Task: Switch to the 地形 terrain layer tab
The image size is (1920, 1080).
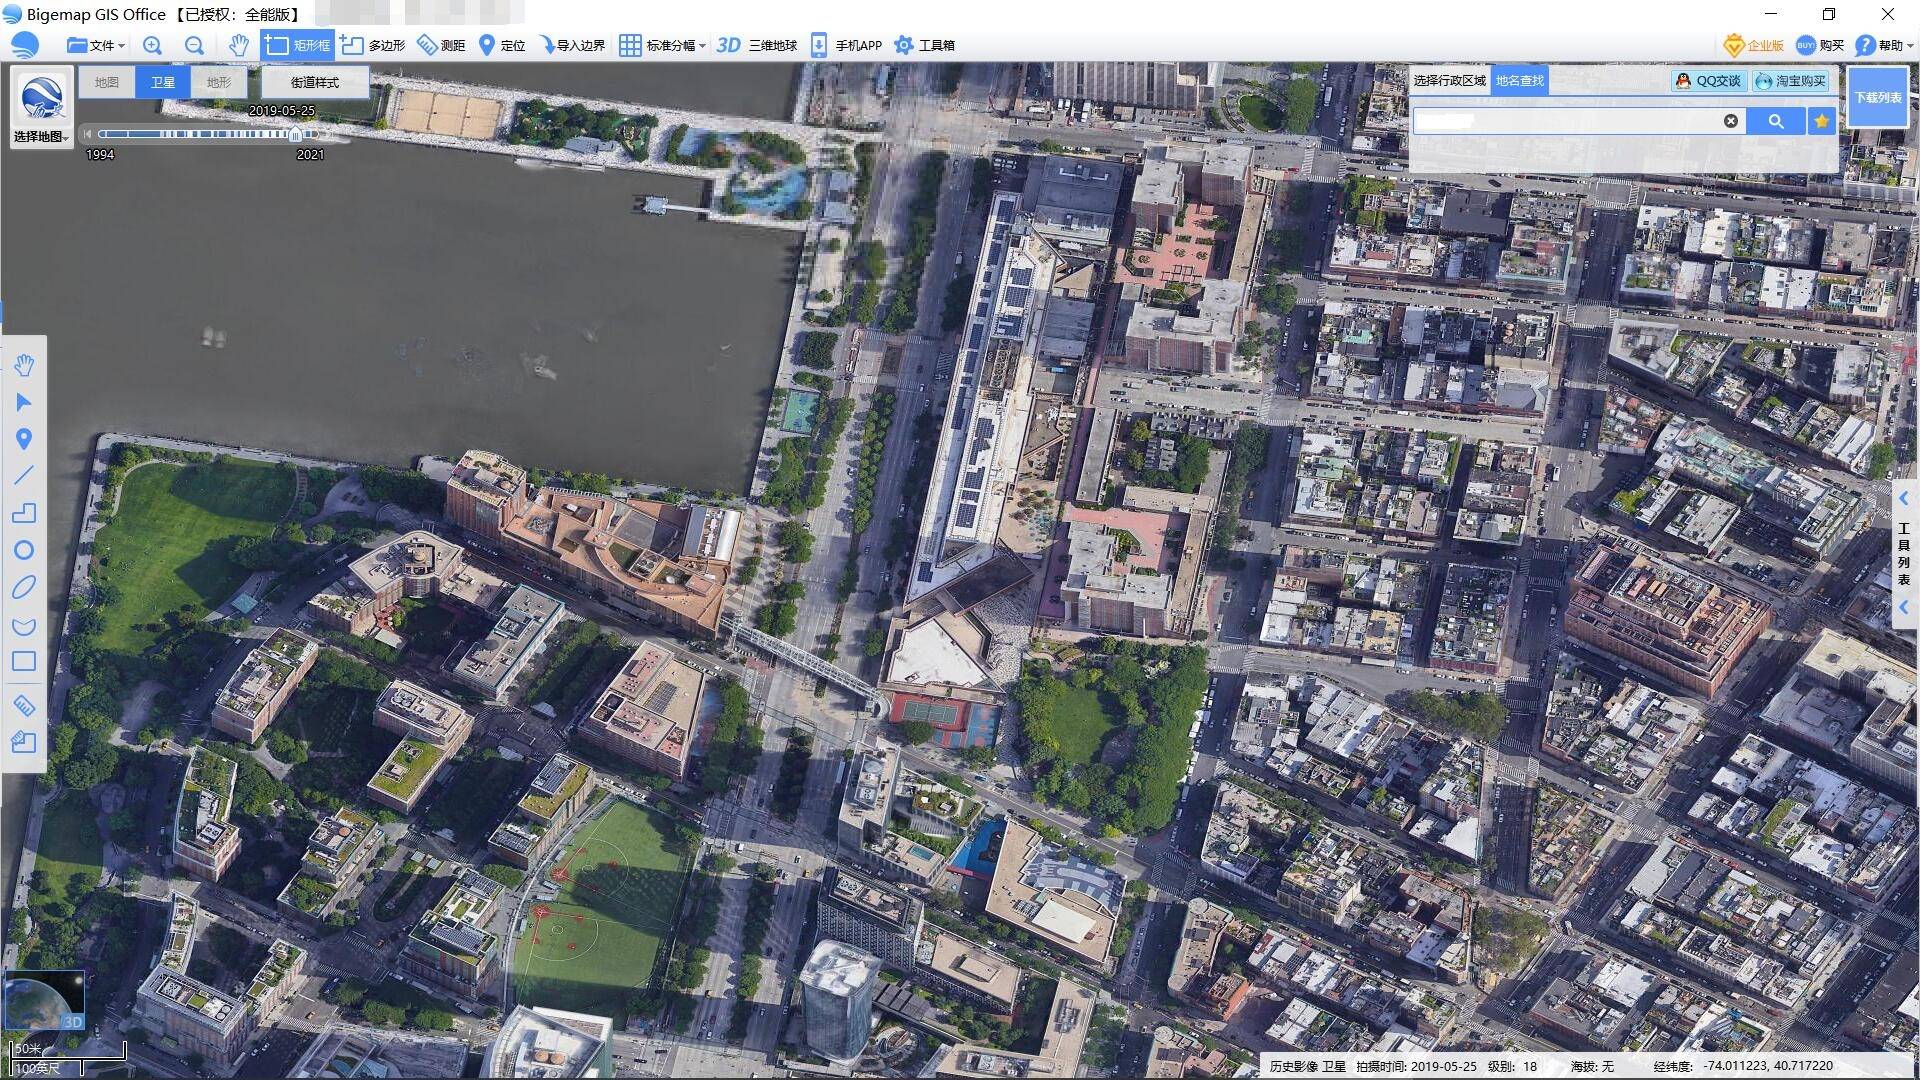Action: click(219, 82)
